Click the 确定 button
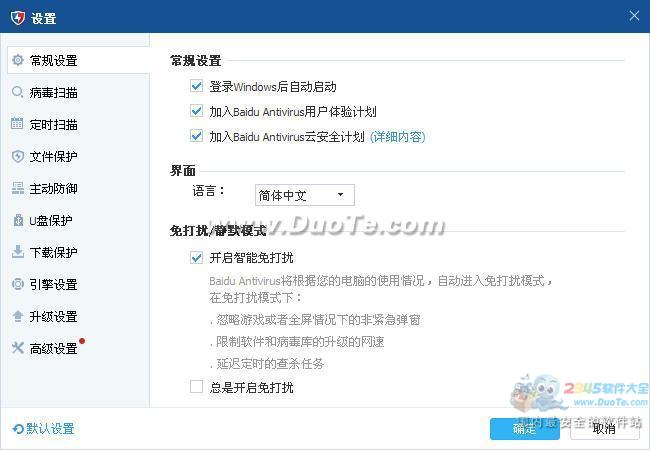The image size is (650, 450). pos(524,429)
